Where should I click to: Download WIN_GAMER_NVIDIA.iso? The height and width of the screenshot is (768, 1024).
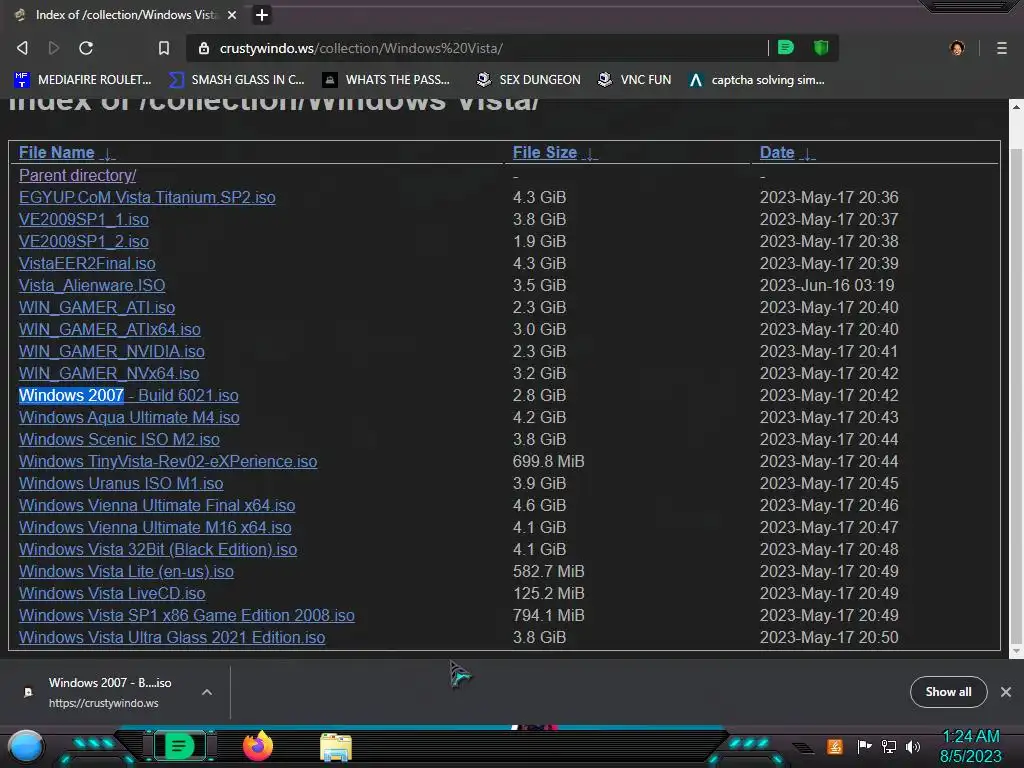(112, 351)
